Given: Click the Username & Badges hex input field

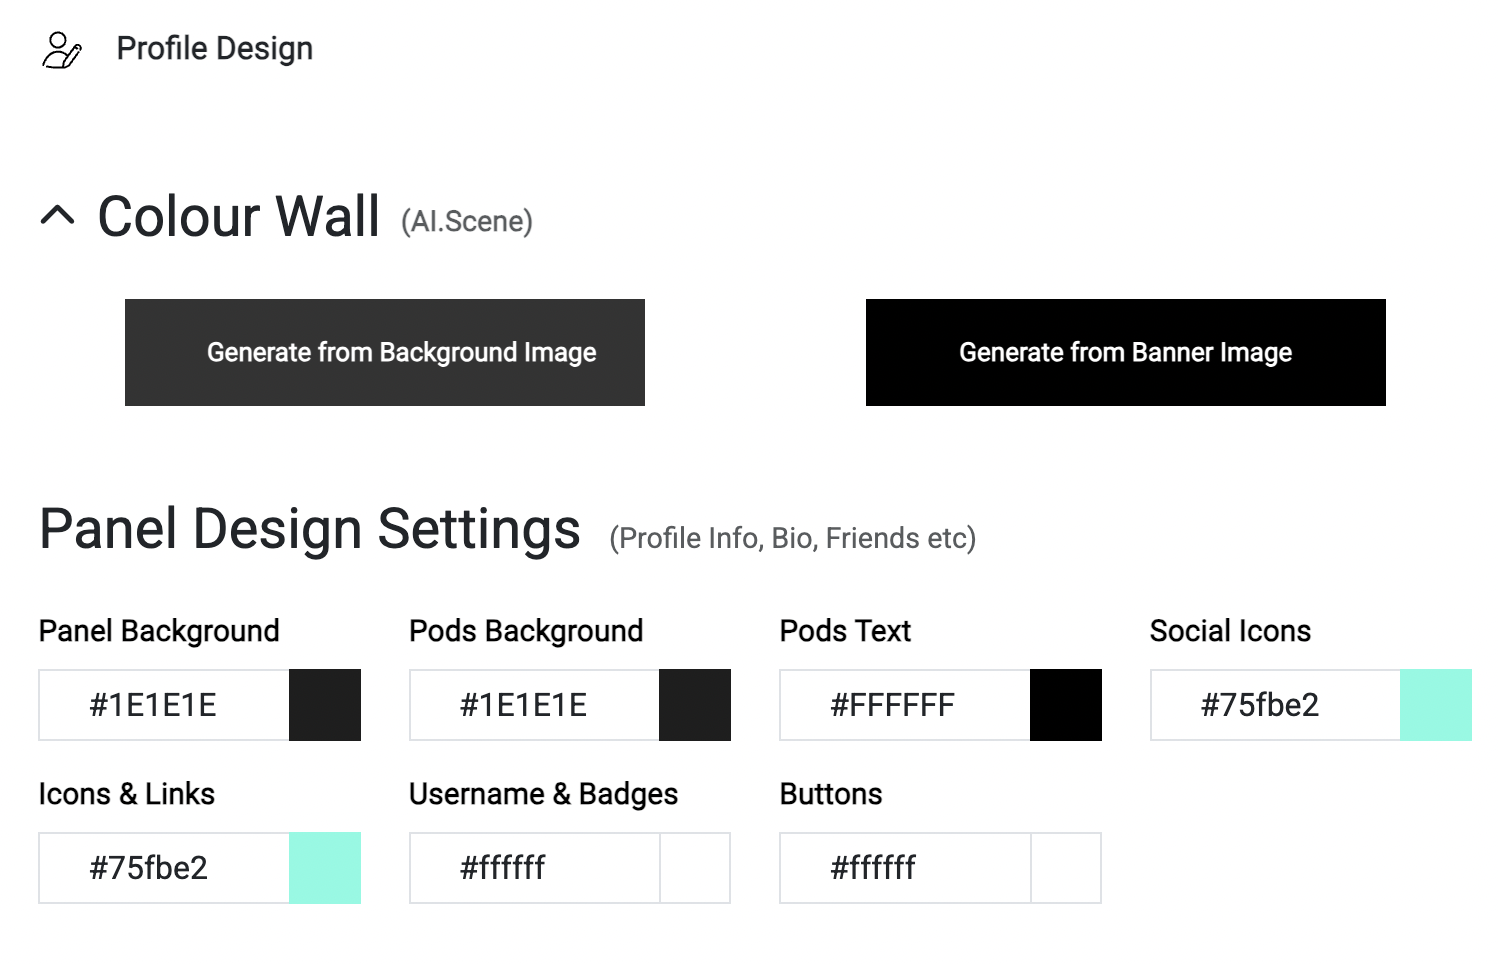Looking at the screenshot, I should (x=534, y=868).
